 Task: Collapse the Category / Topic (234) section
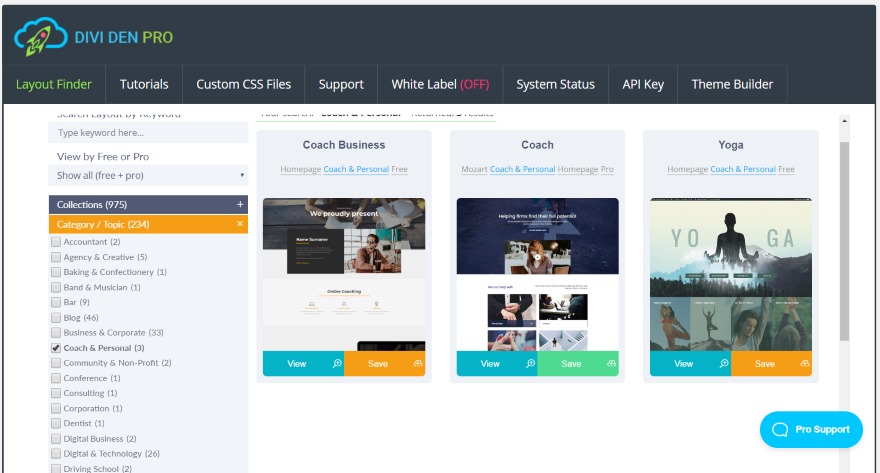[x=240, y=224]
